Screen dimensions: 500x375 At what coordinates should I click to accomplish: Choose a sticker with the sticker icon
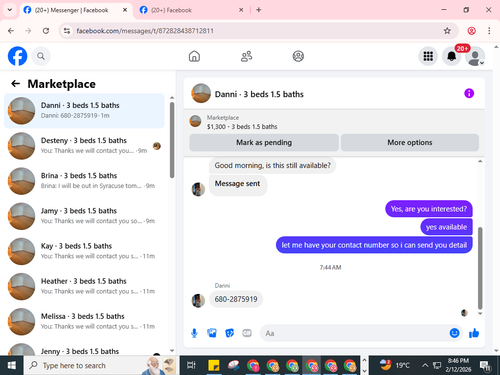pyautogui.click(x=229, y=333)
